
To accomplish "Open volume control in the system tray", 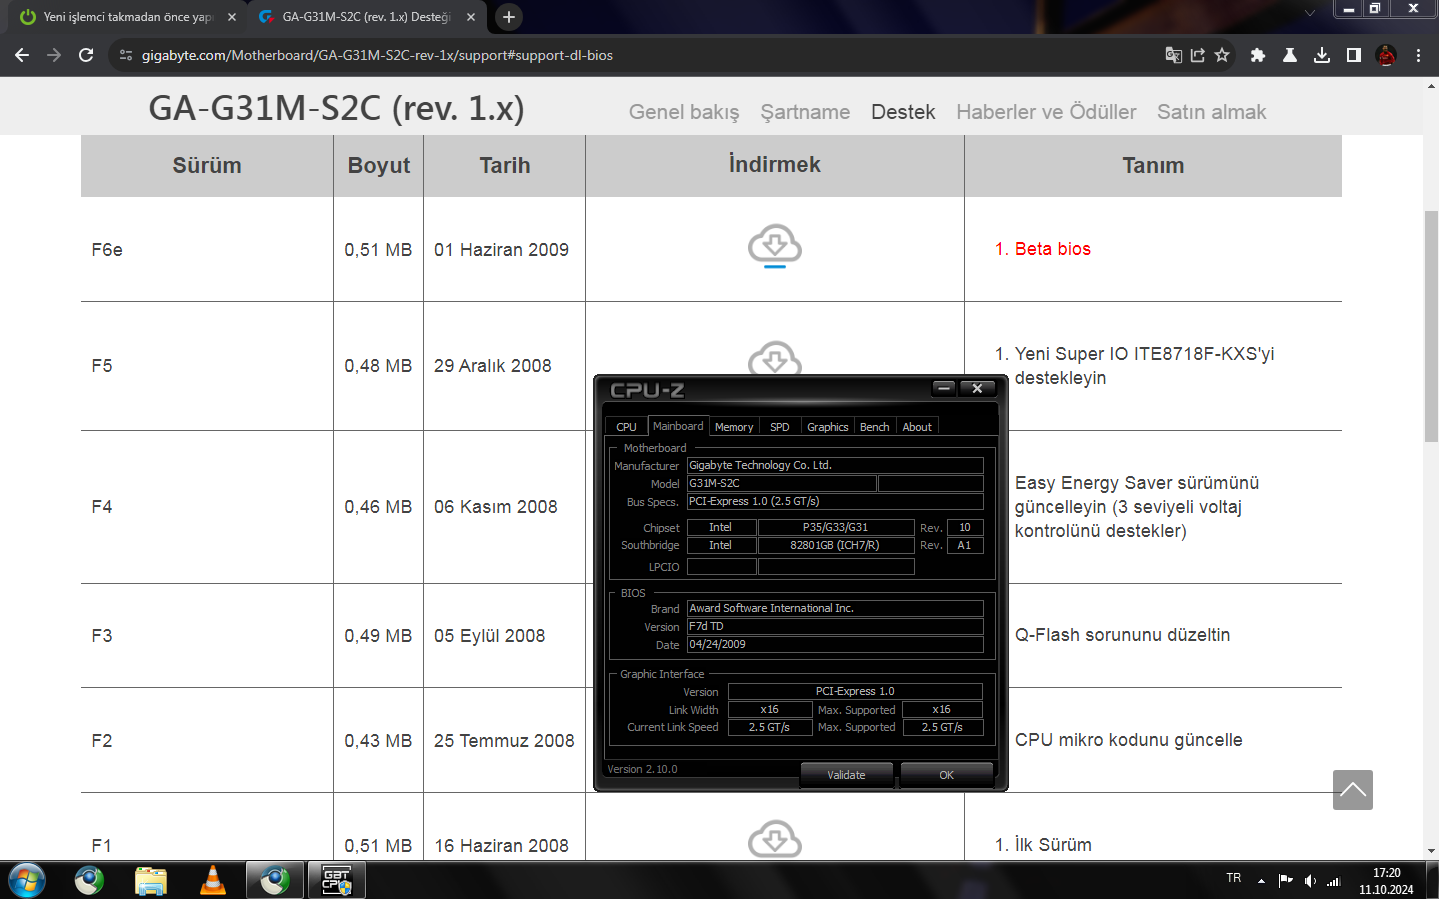I will [x=1310, y=881].
